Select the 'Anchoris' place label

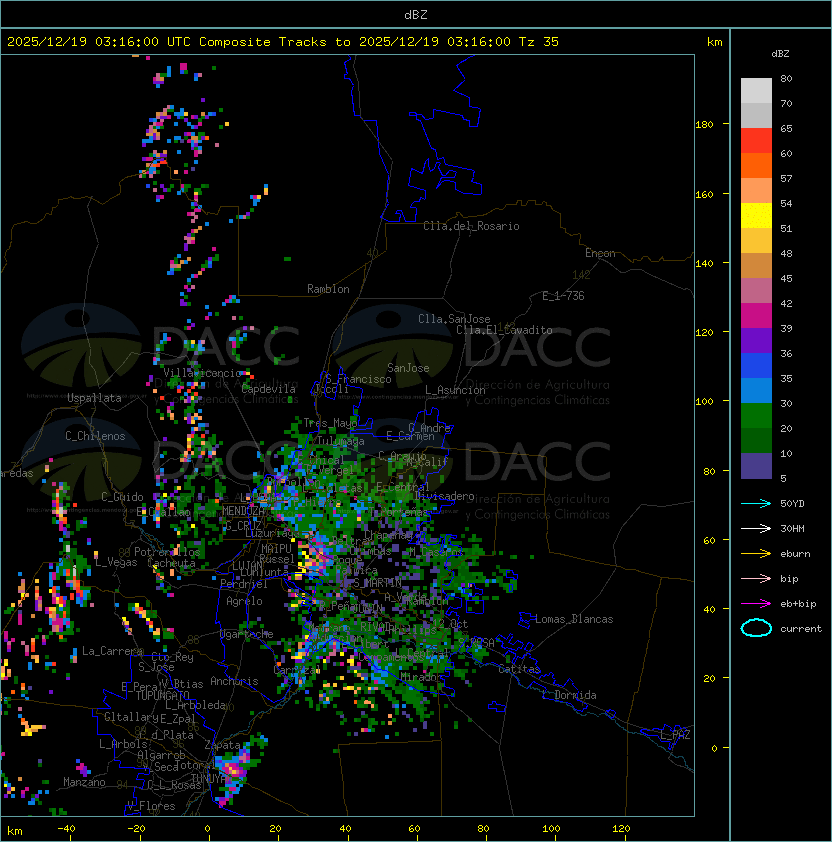234,681
